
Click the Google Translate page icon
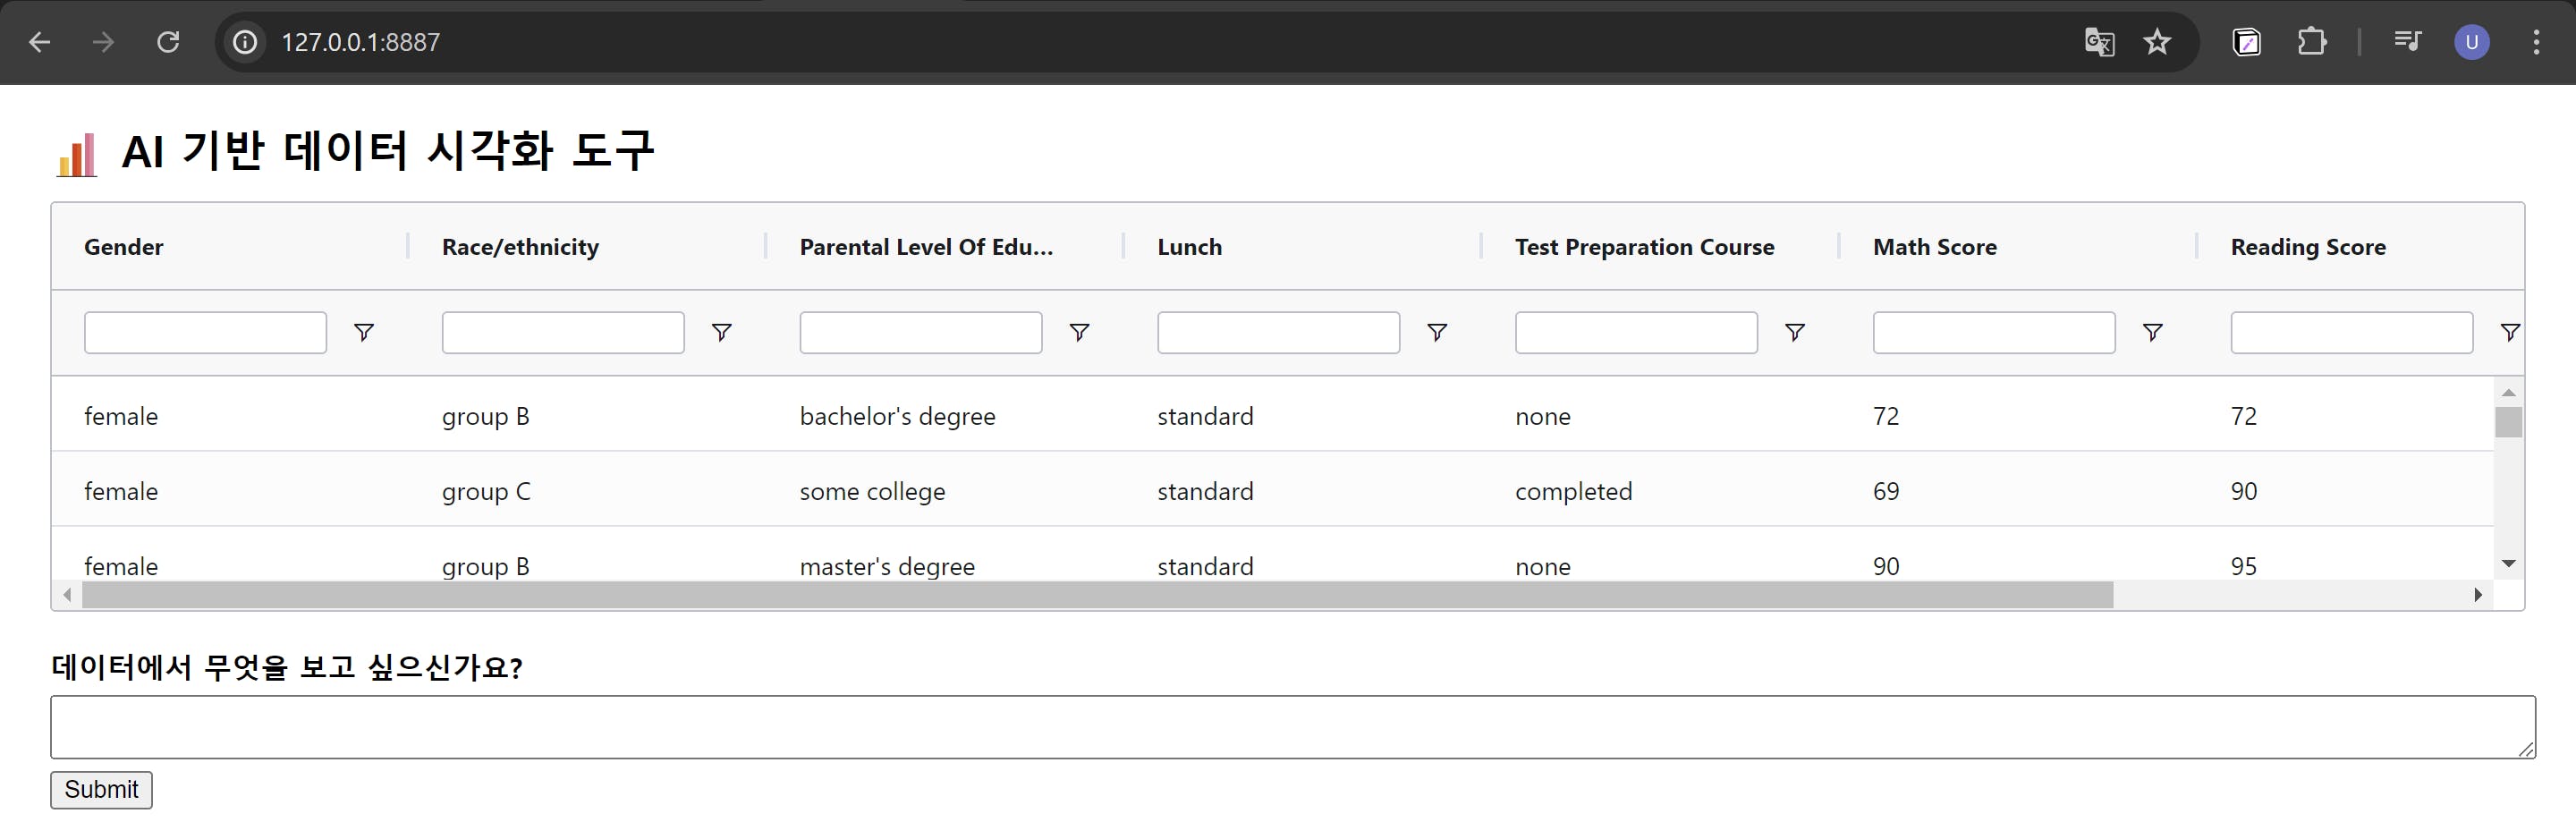[x=2099, y=42]
